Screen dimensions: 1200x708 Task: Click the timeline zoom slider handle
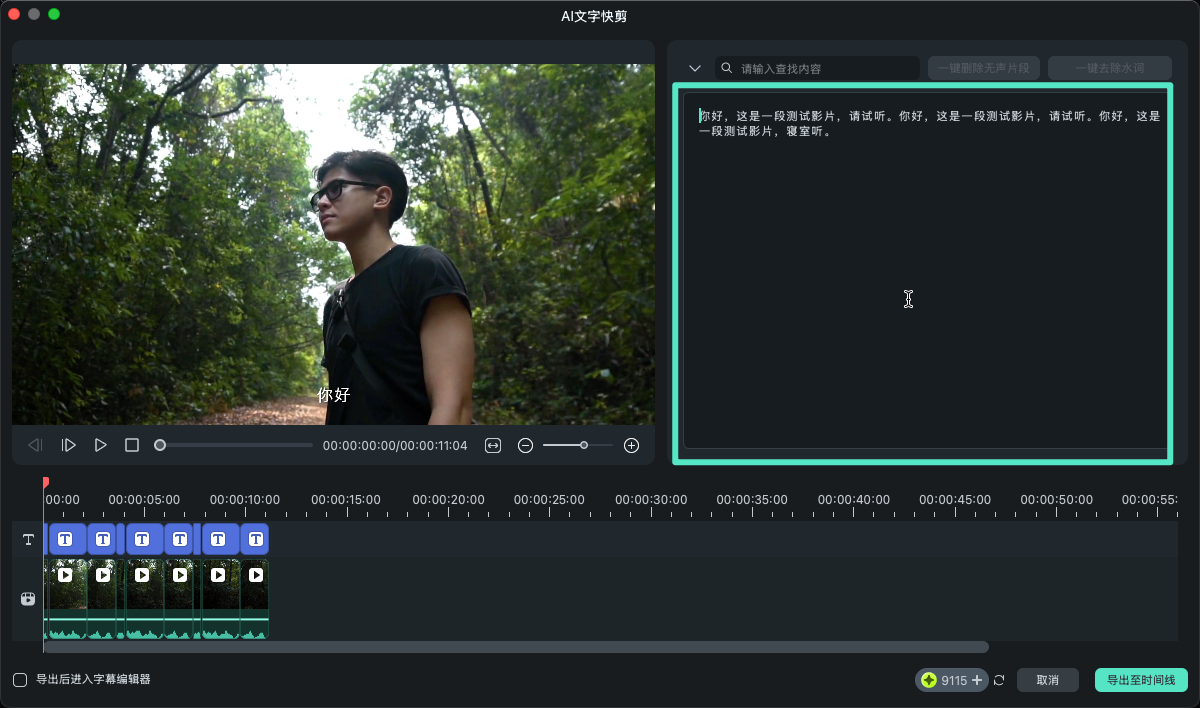(584, 445)
